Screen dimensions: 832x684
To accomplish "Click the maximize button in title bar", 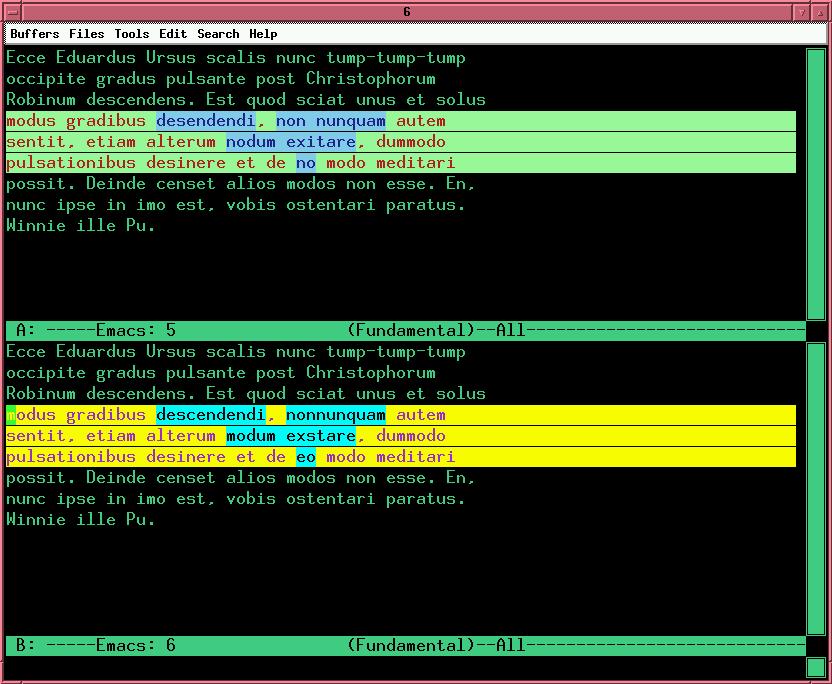I will point(820,11).
